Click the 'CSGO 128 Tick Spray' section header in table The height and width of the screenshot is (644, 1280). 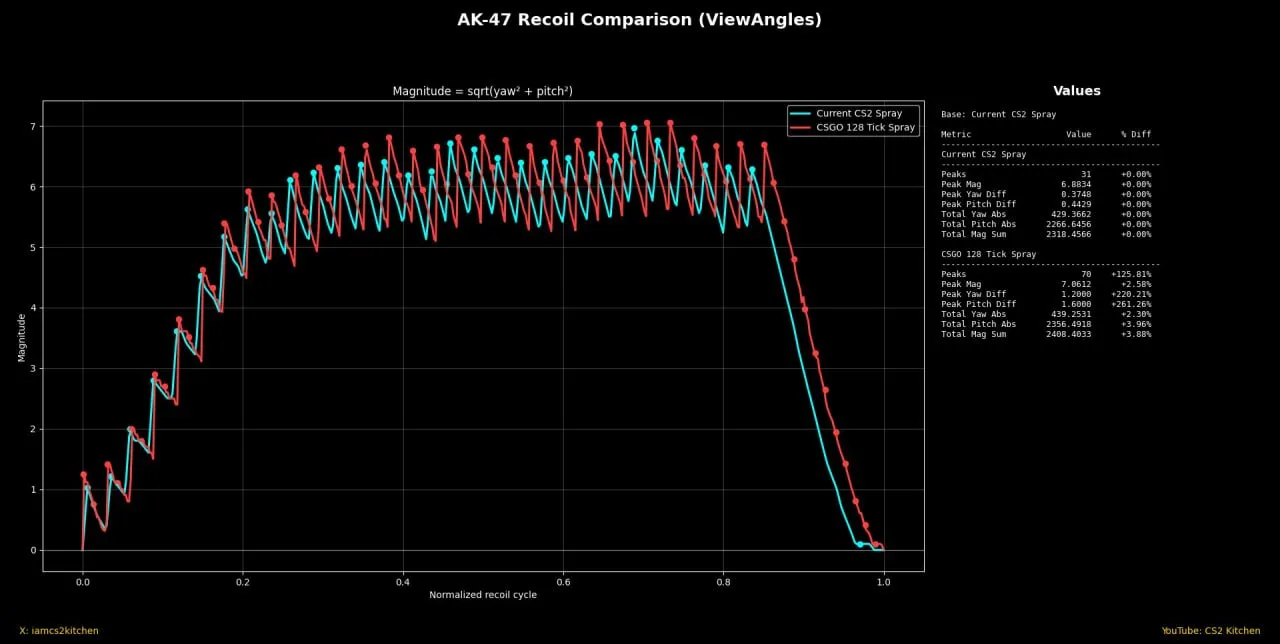[989, 254]
